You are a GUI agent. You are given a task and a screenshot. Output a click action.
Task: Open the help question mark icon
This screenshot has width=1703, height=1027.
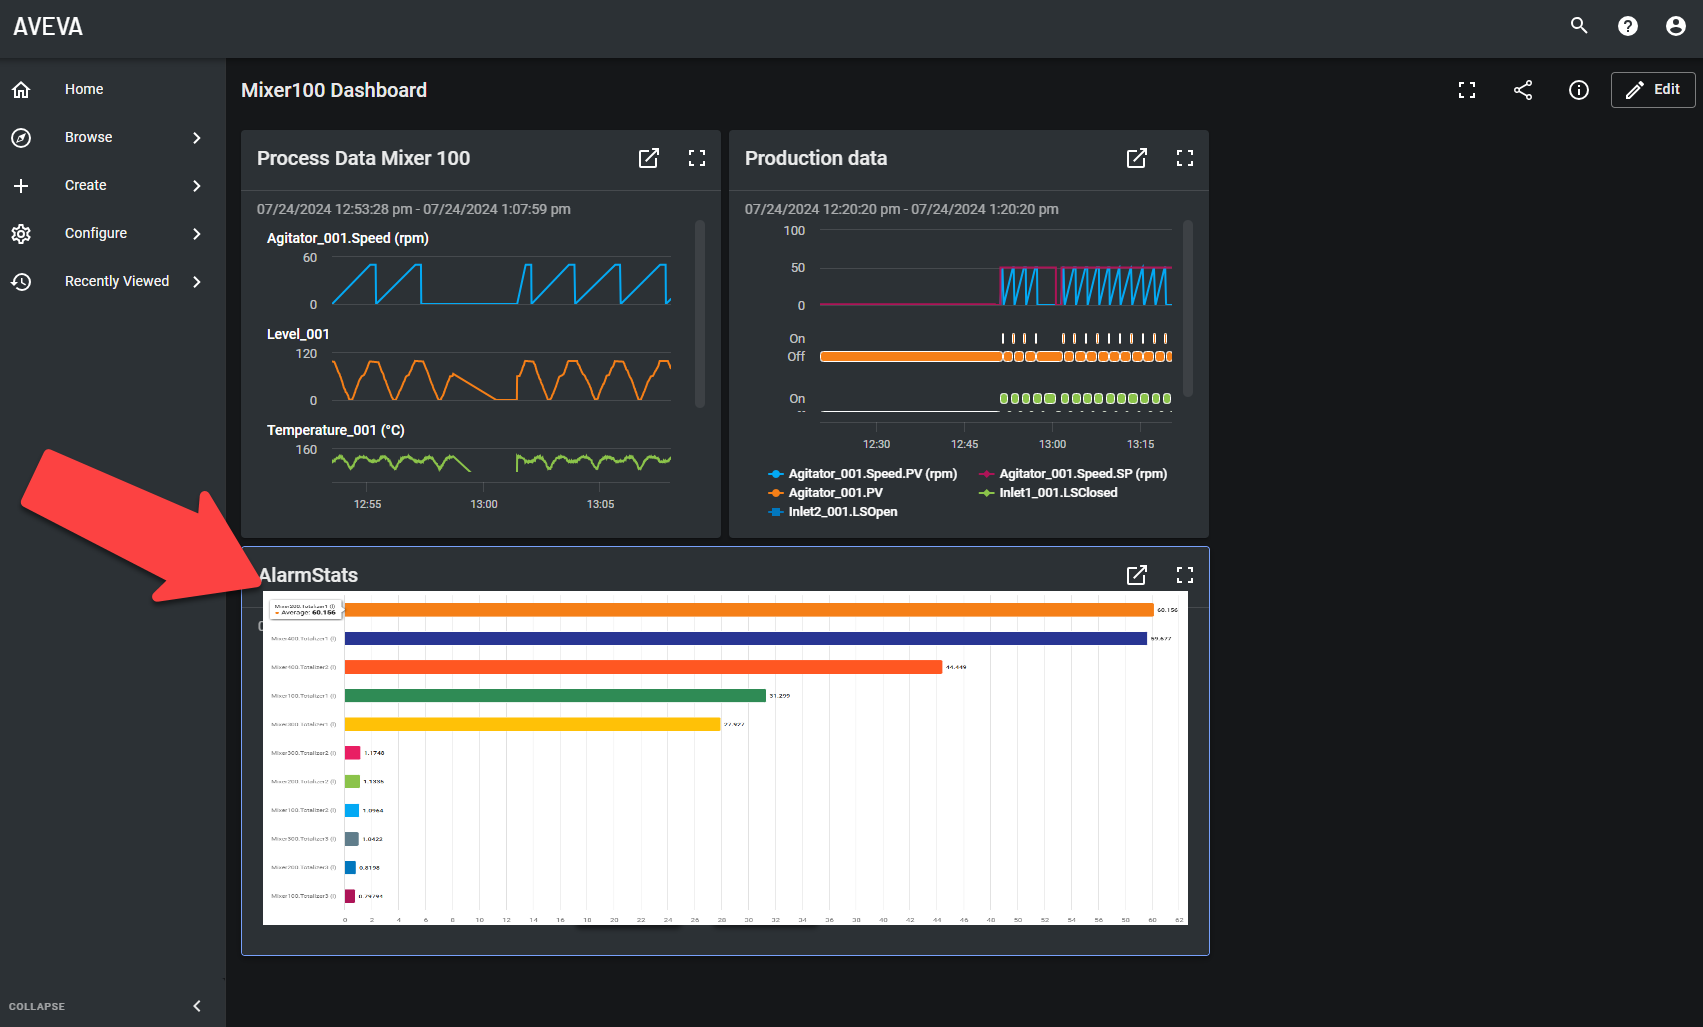1628,26
